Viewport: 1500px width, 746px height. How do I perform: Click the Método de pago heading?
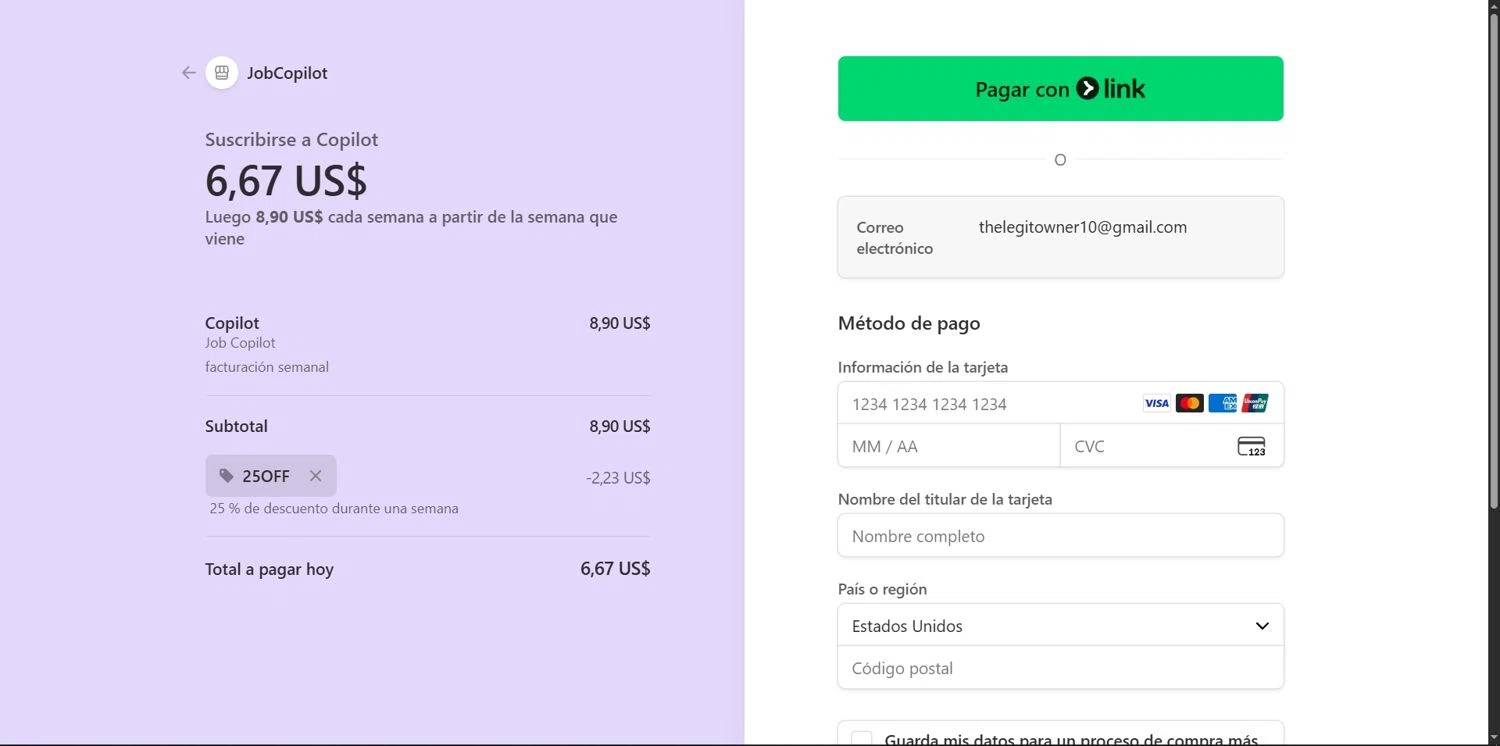click(x=909, y=323)
